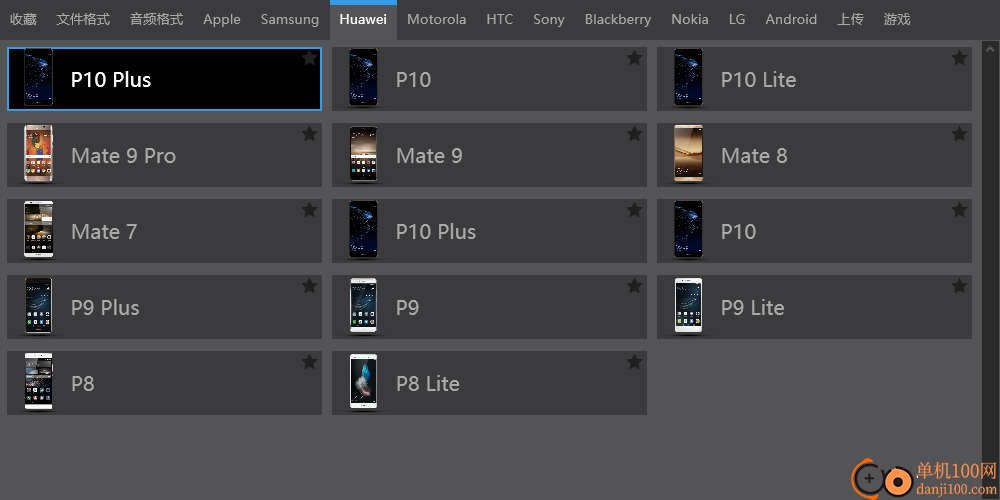Open the Samsung devices tab

290,20
